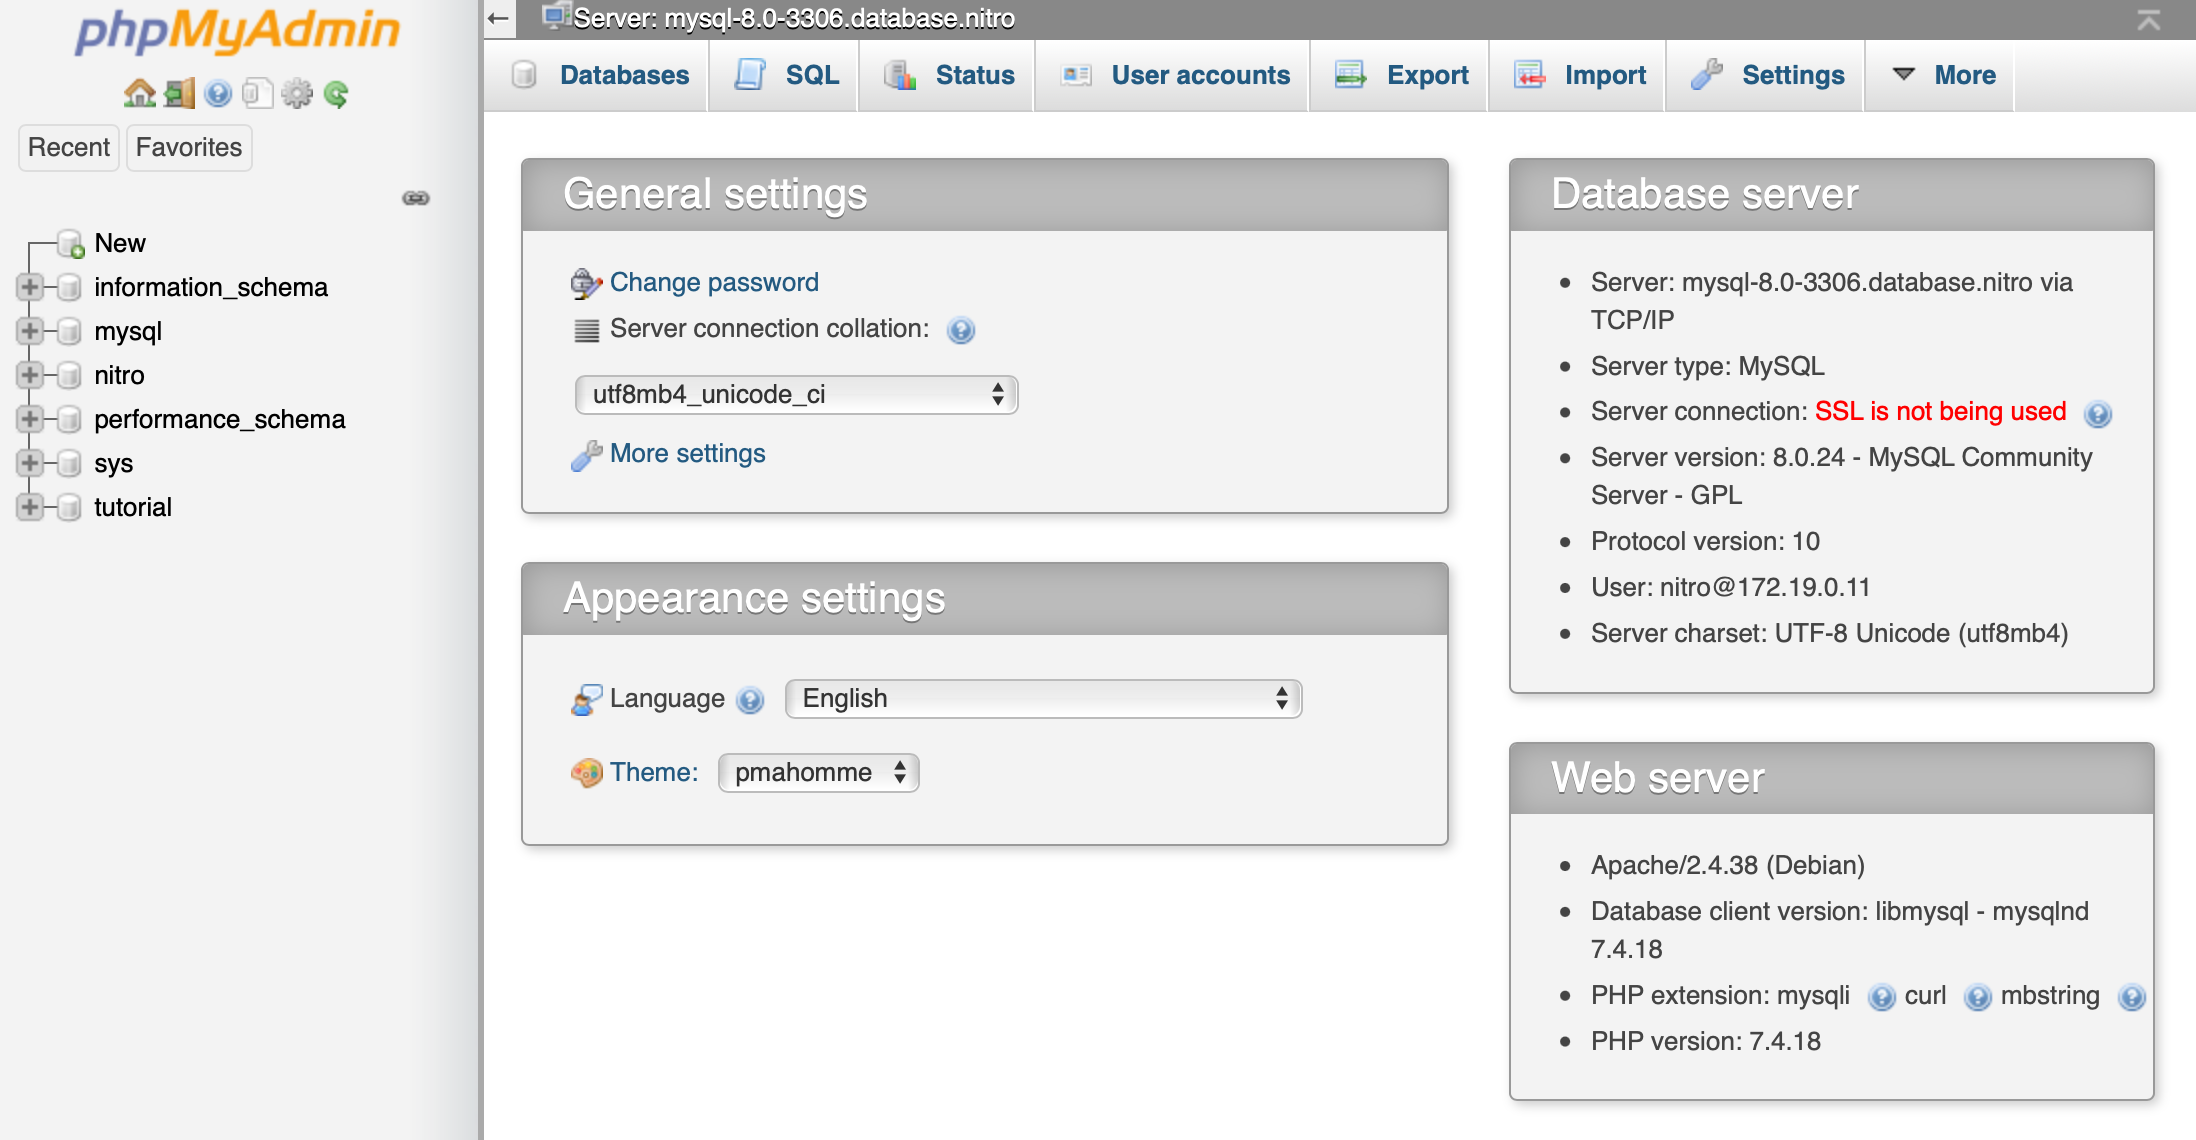
Task: Select the sys database name in tree
Action: pos(114,463)
